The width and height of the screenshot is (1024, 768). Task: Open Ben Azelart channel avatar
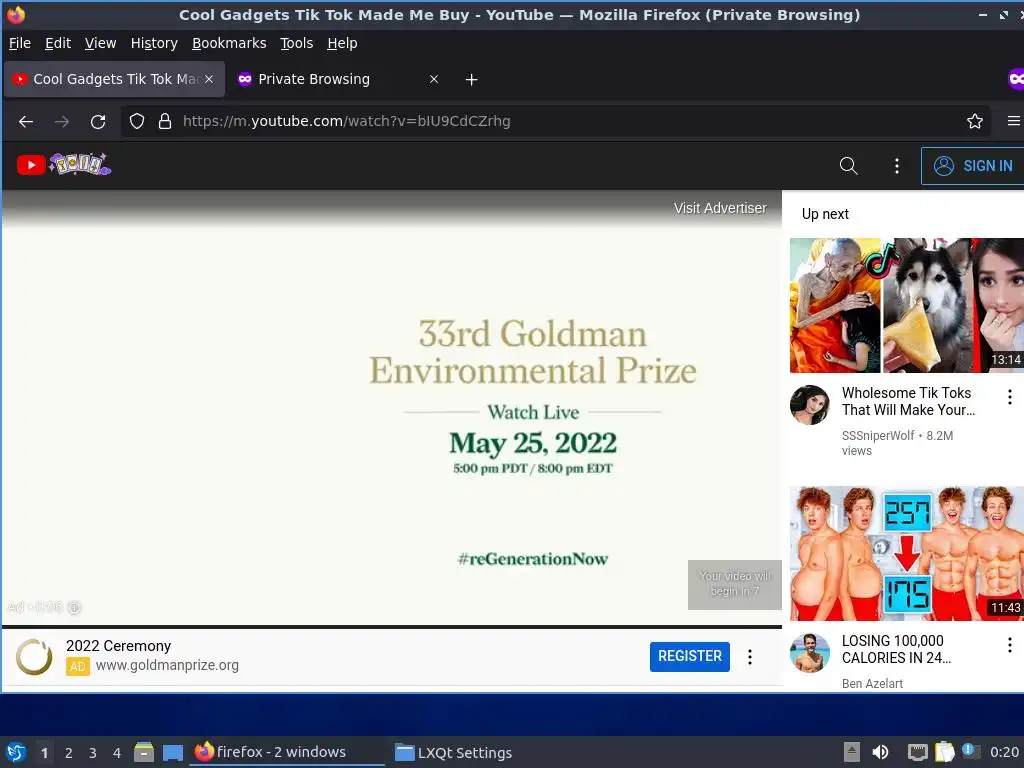tap(810, 652)
